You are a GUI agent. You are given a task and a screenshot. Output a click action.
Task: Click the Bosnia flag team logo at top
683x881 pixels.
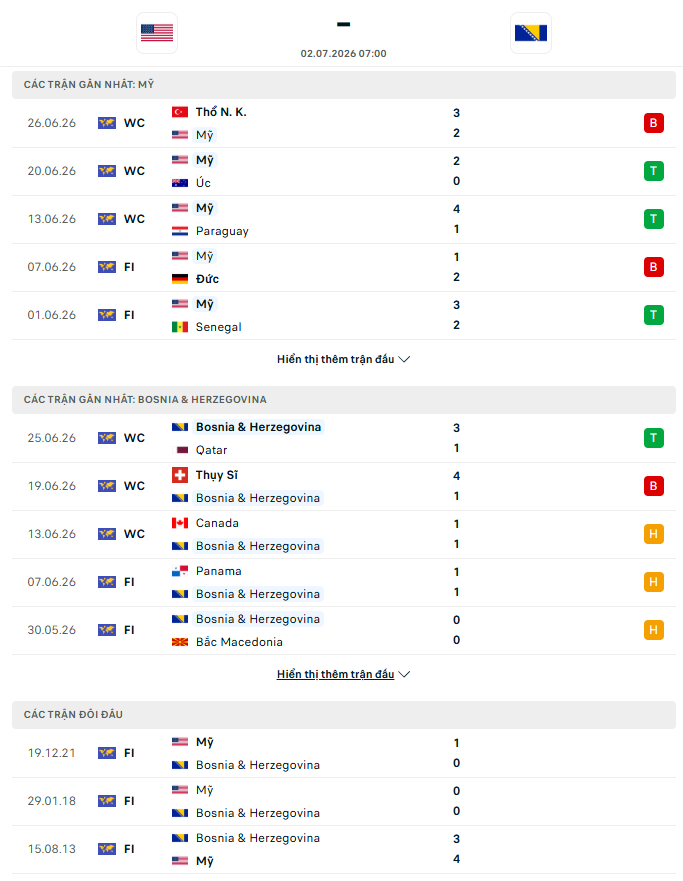pyautogui.click(x=531, y=33)
